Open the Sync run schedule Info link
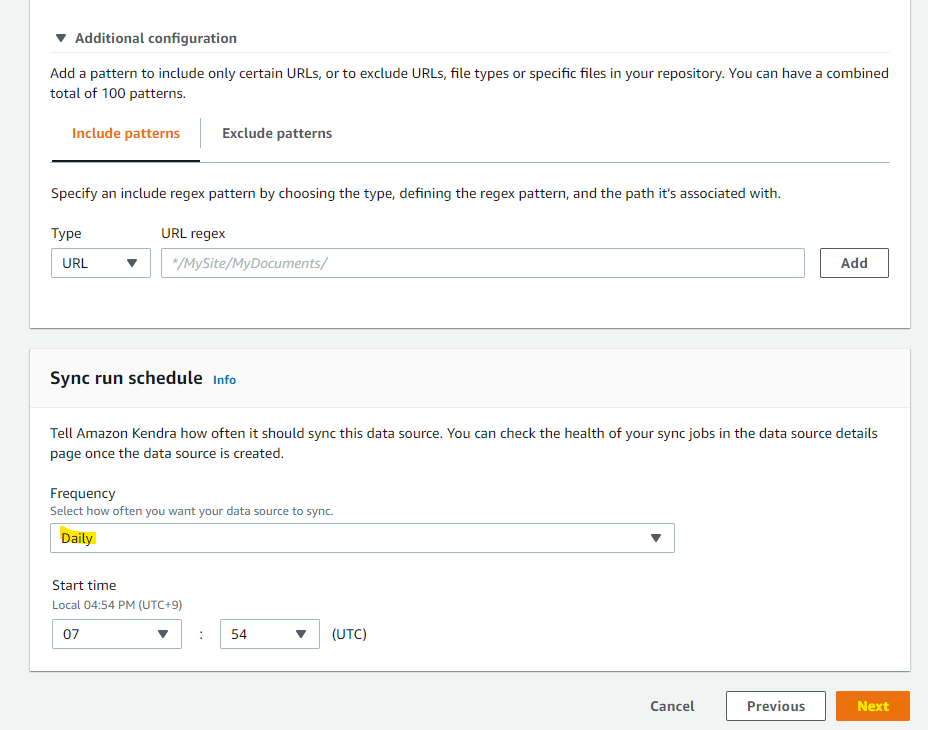928x730 pixels. click(x=224, y=380)
